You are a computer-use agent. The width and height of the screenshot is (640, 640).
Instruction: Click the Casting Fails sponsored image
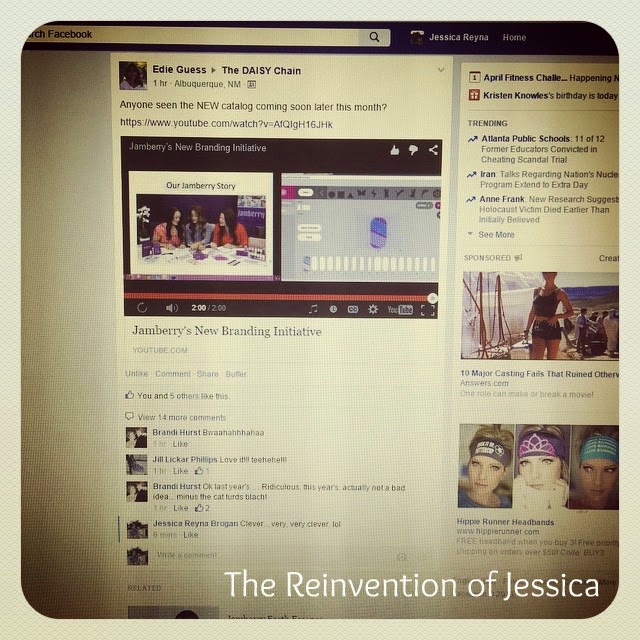coord(540,316)
